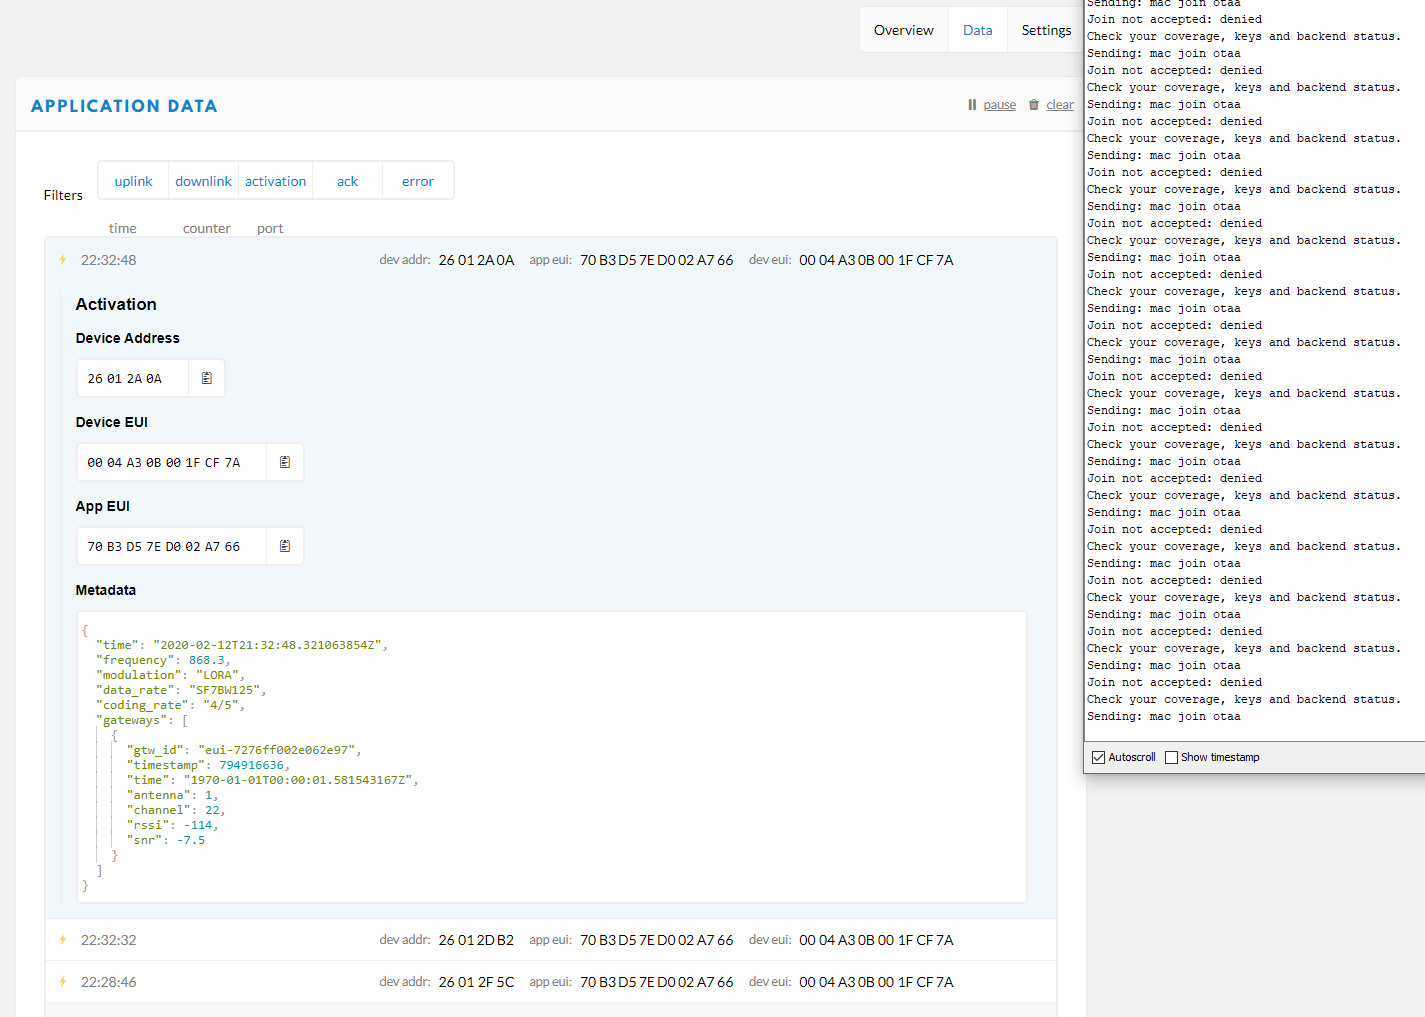Copy the Device Address with clipboard icon
The image size is (1425, 1017).
(x=207, y=378)
